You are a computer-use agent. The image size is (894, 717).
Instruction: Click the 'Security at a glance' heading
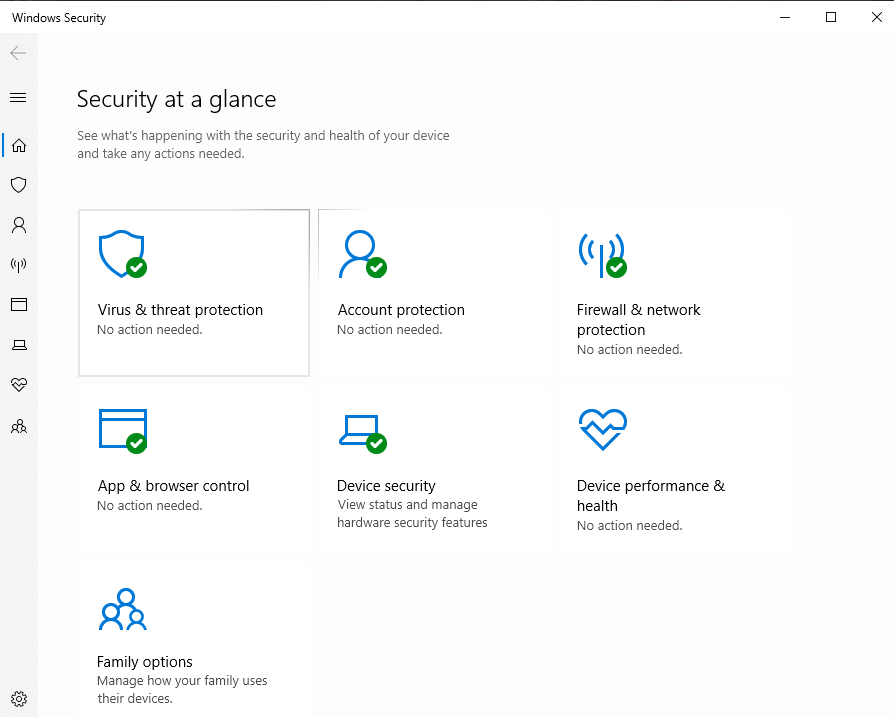[x=177, y=100]
